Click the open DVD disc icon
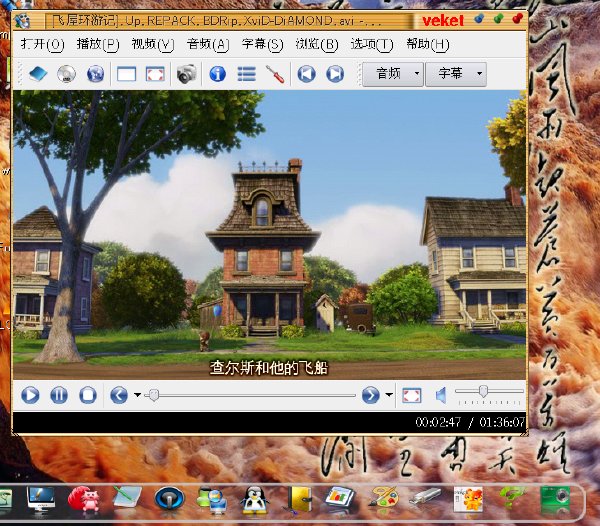Image resolution: width=600 pixels, height=526 pixels. click(66, 74)
